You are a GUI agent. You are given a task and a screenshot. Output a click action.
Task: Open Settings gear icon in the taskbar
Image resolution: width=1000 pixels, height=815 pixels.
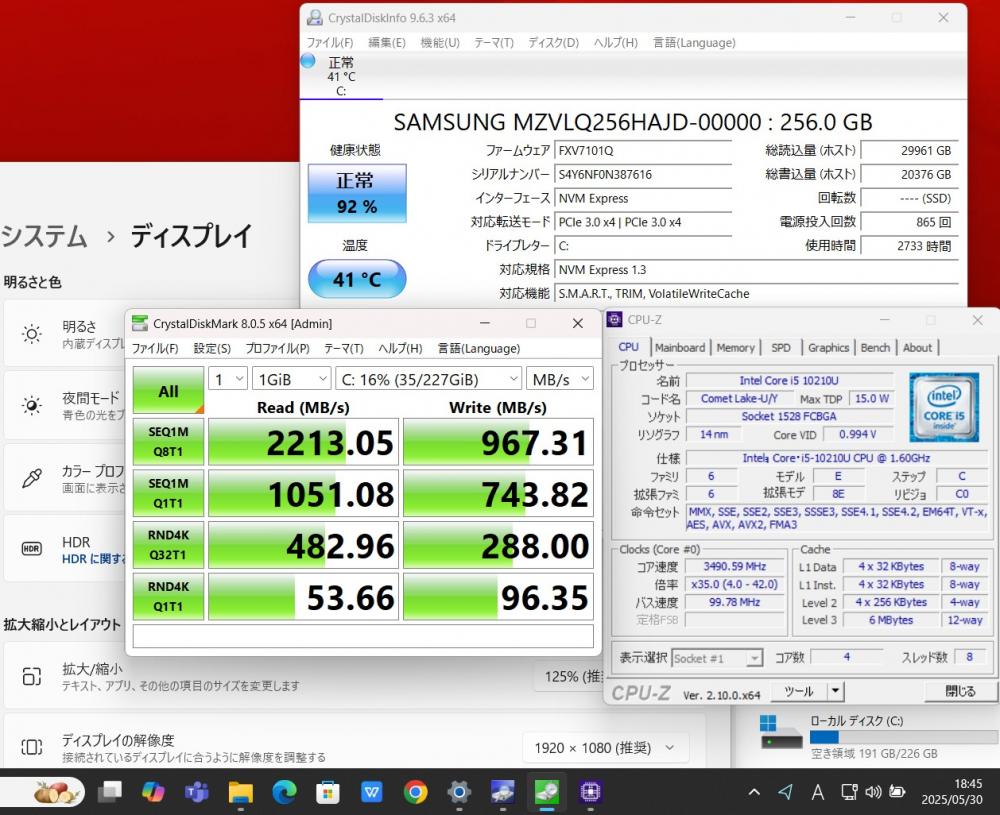coord(459,792)
